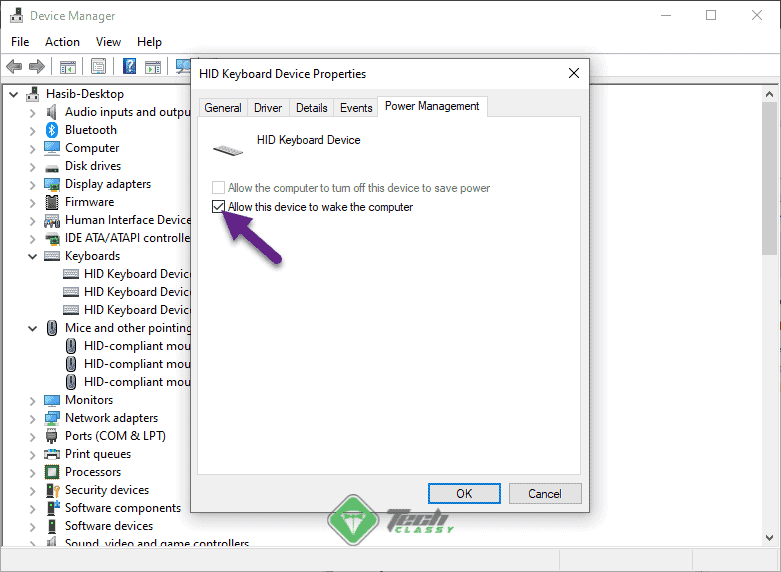781x572 pixels.
Task: Click the Firmware chip icon
Action: tap(52, 202)
